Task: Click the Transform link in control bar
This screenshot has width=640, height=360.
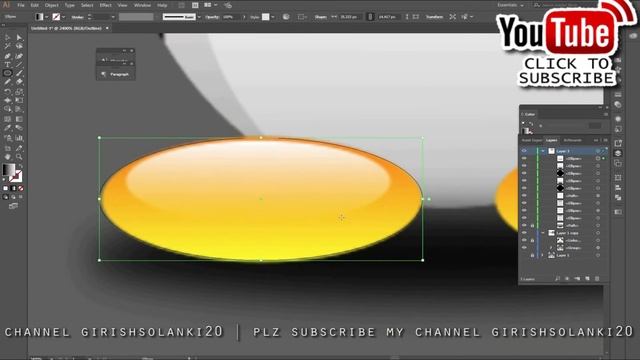Action: pyautogui.click(x=434, y=17)
